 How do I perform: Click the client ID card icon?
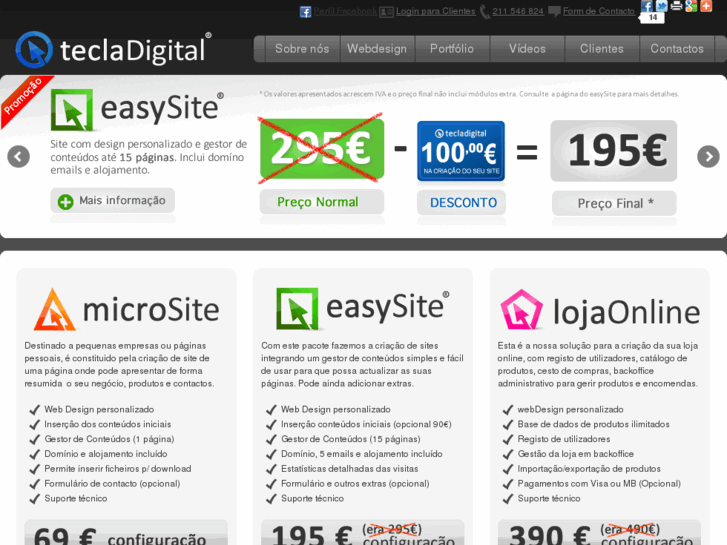point(386,12)
